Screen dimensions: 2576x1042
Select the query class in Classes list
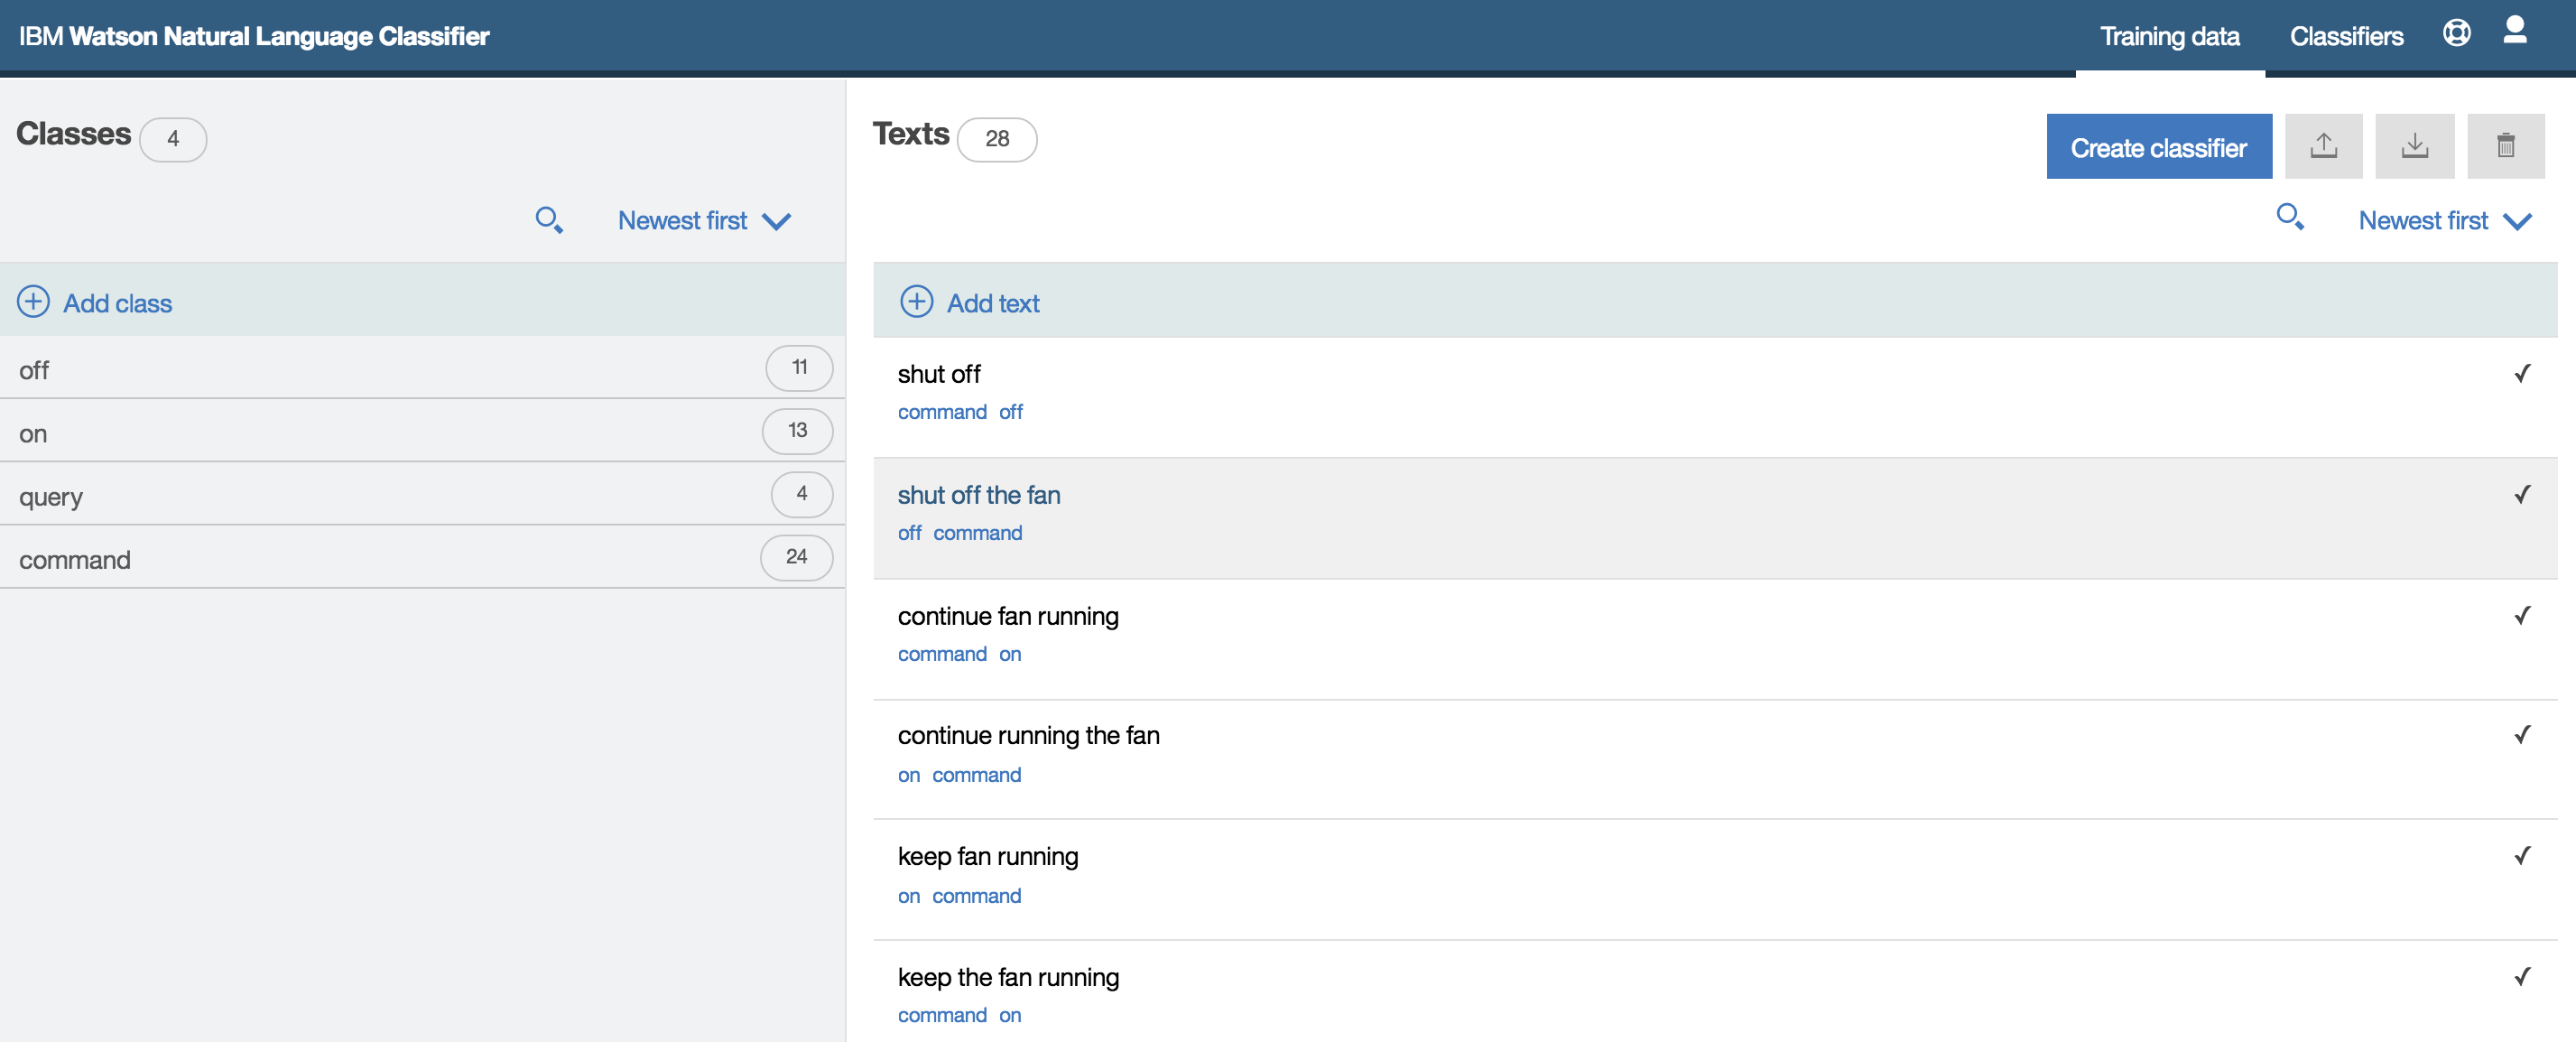422,497
